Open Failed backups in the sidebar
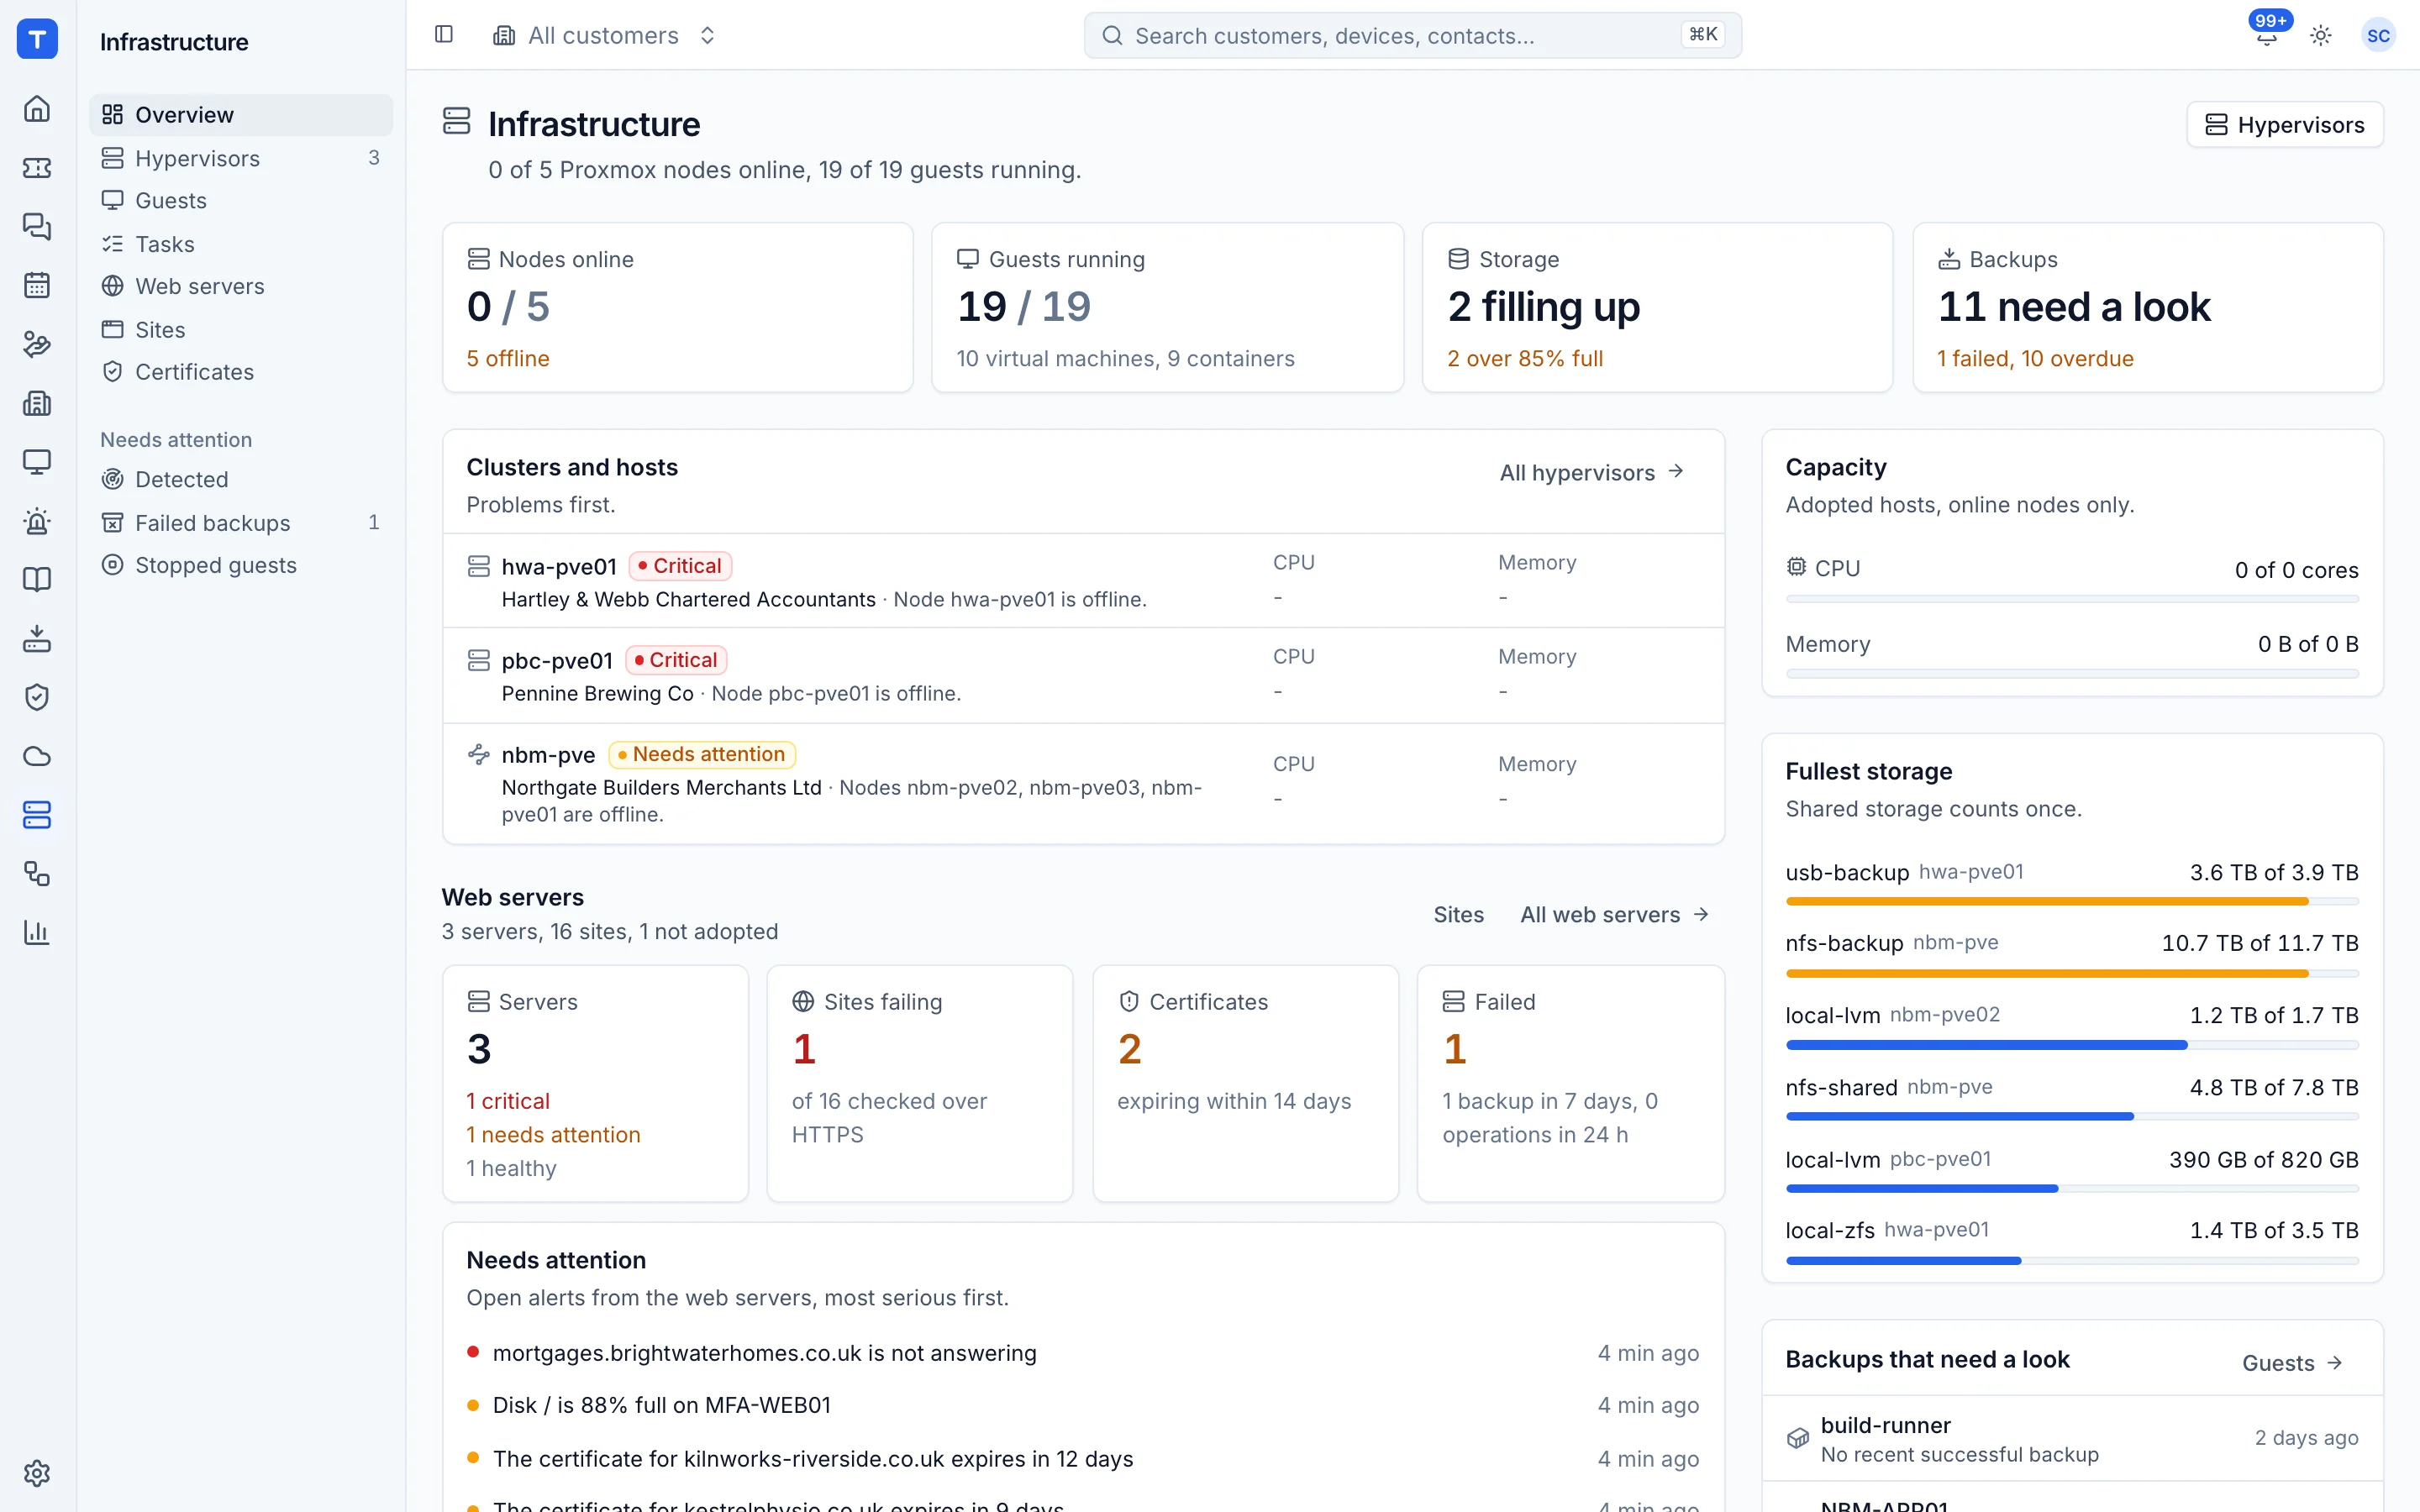Viewport: 2420px width, 1512px height. point(241,523)
